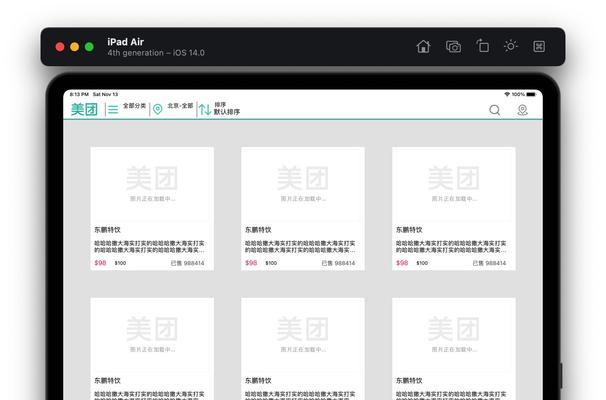
Task: Click the green location pin icon
Action: (x=157, y=109)
